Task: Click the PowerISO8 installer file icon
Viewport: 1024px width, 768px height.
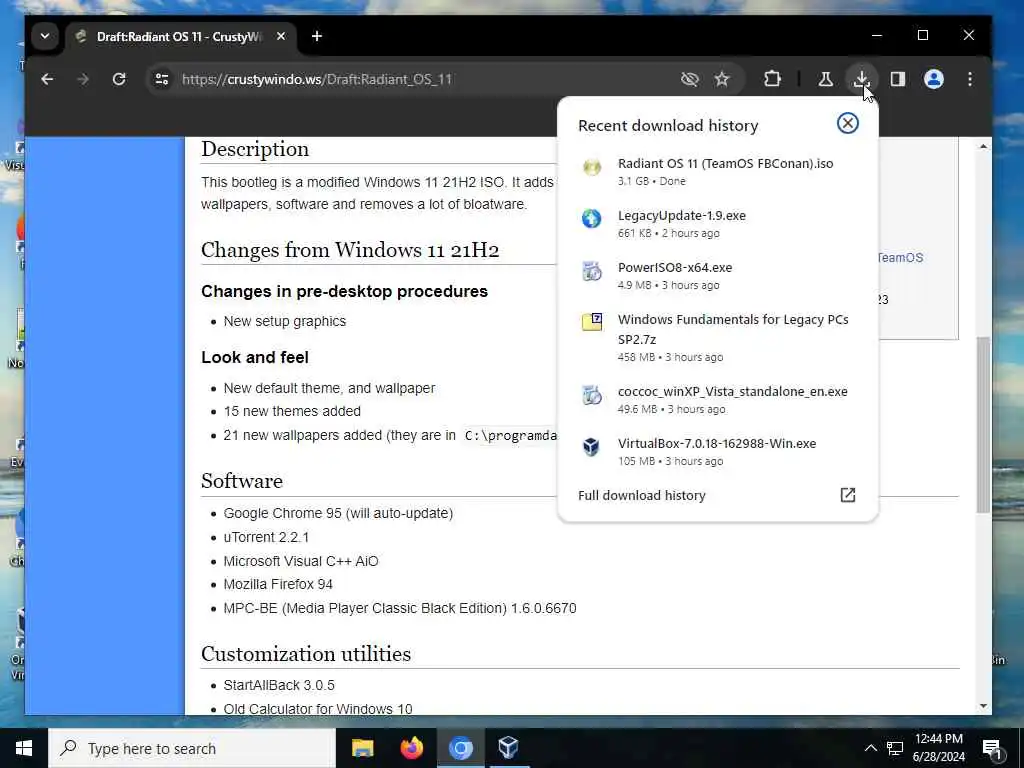Action: click(x=592, y=270)
